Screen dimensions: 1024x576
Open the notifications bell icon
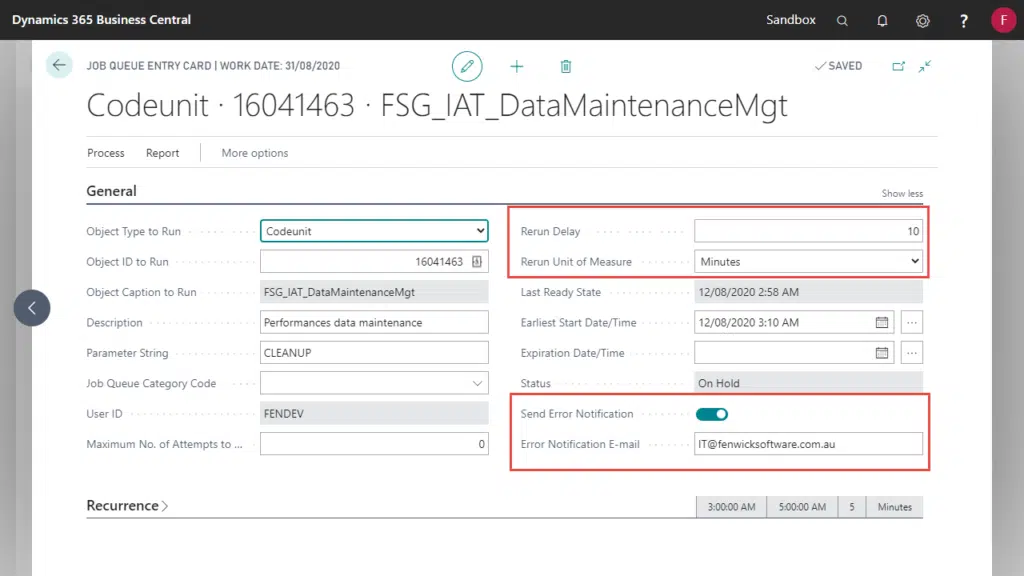(882, 20)
